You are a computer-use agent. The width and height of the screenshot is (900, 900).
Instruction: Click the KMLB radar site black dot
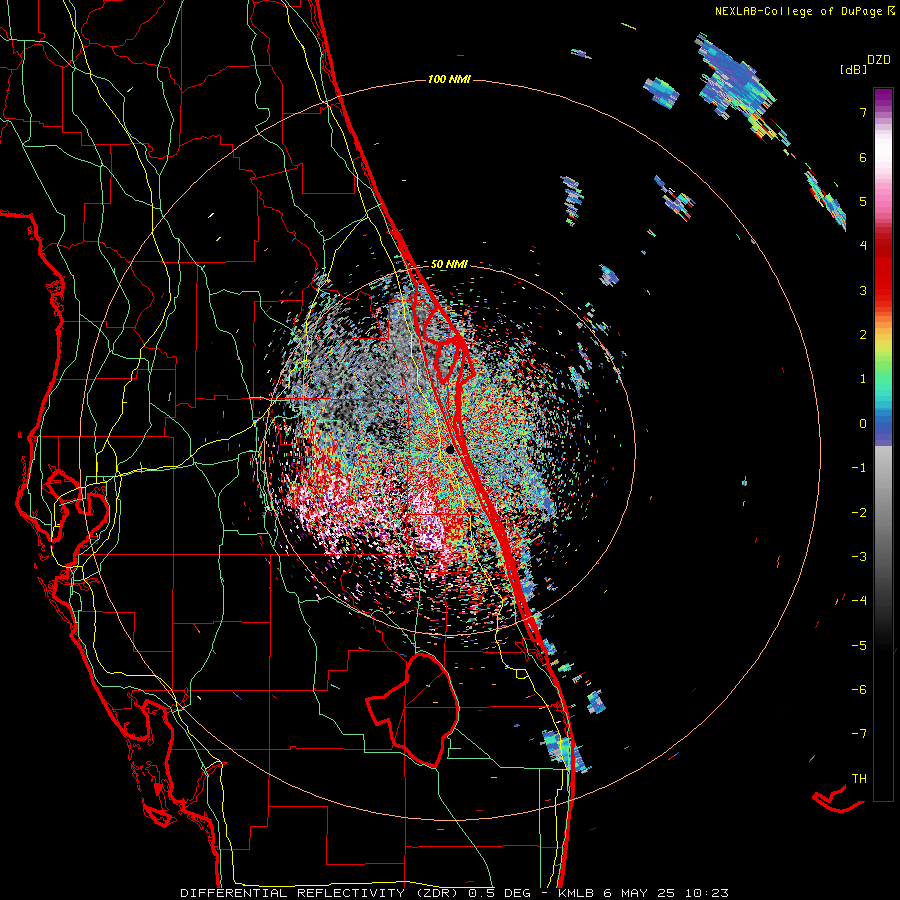pos(451,449)
